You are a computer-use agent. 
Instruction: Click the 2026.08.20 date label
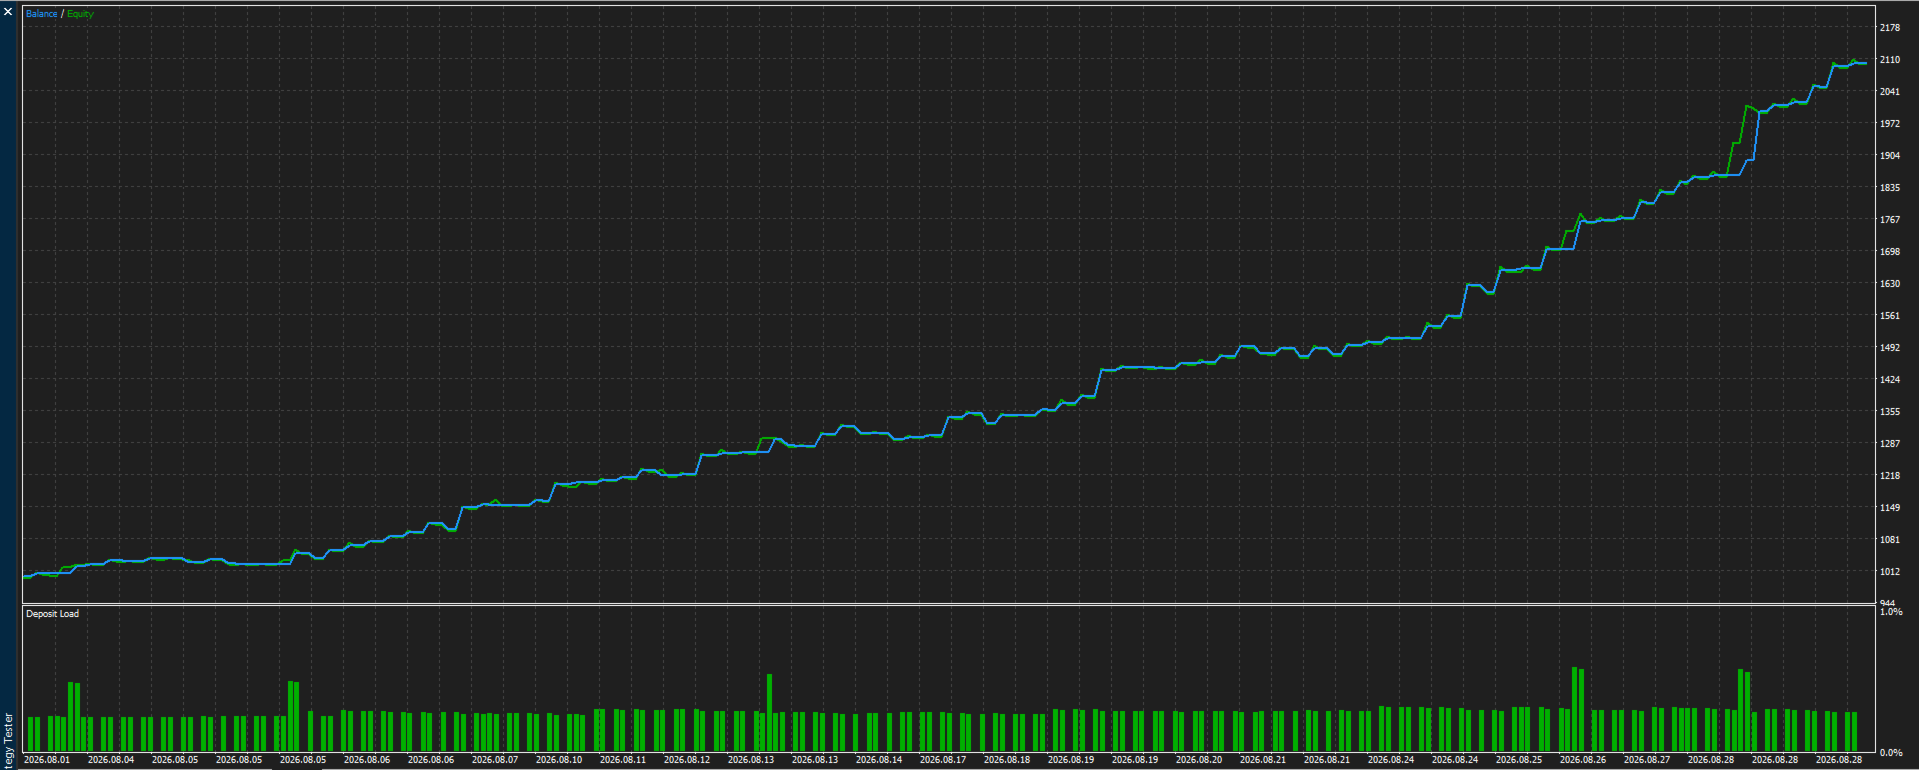click(x=1199, y=760)
